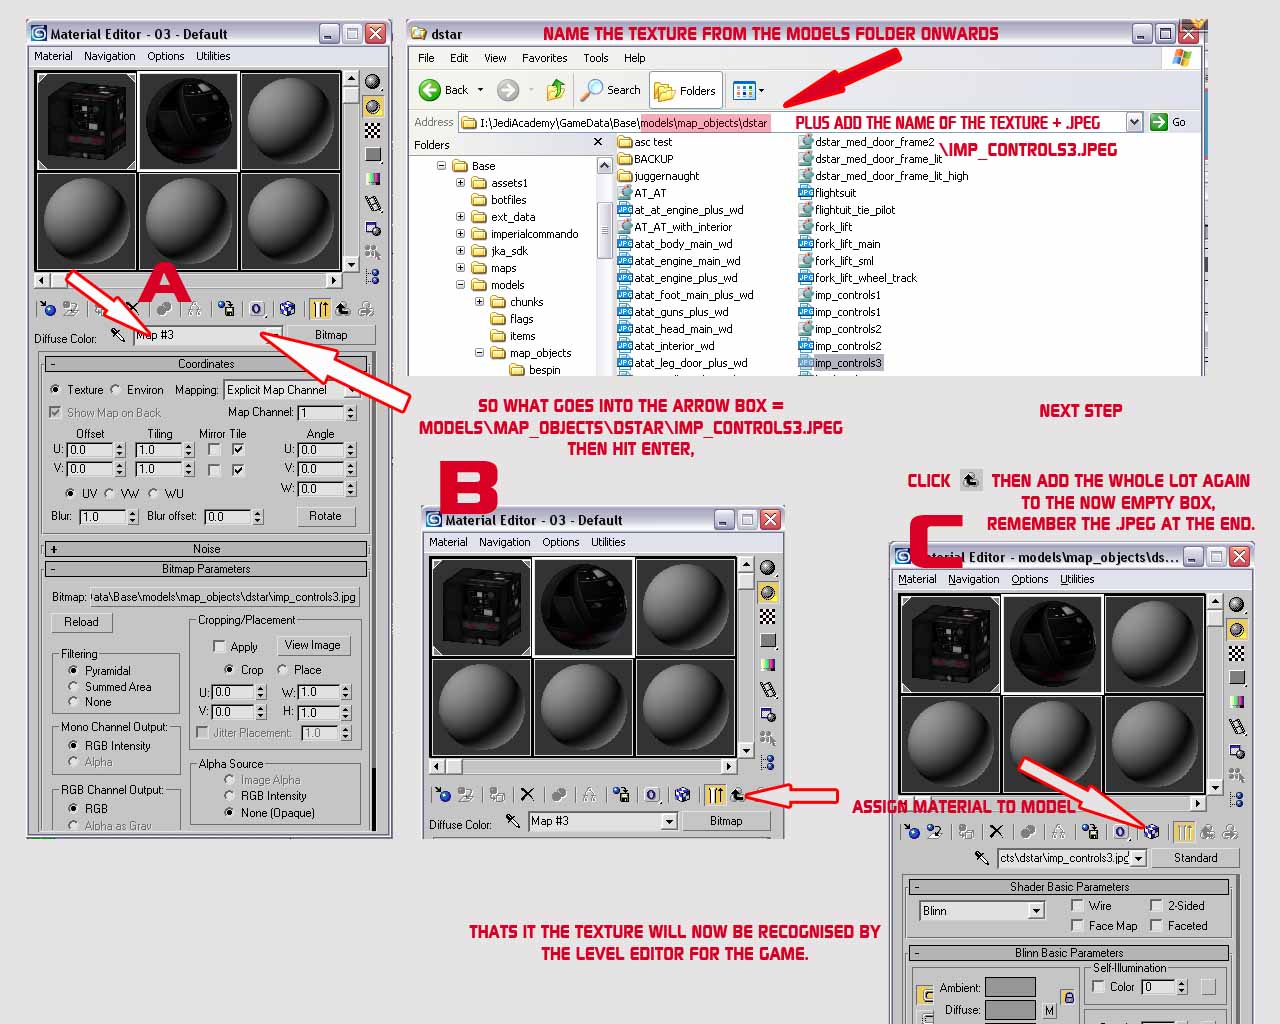Select the Summed Area filtering option
The height and width of the screenshot is (1024, 1280).
(x=73, y=687)
